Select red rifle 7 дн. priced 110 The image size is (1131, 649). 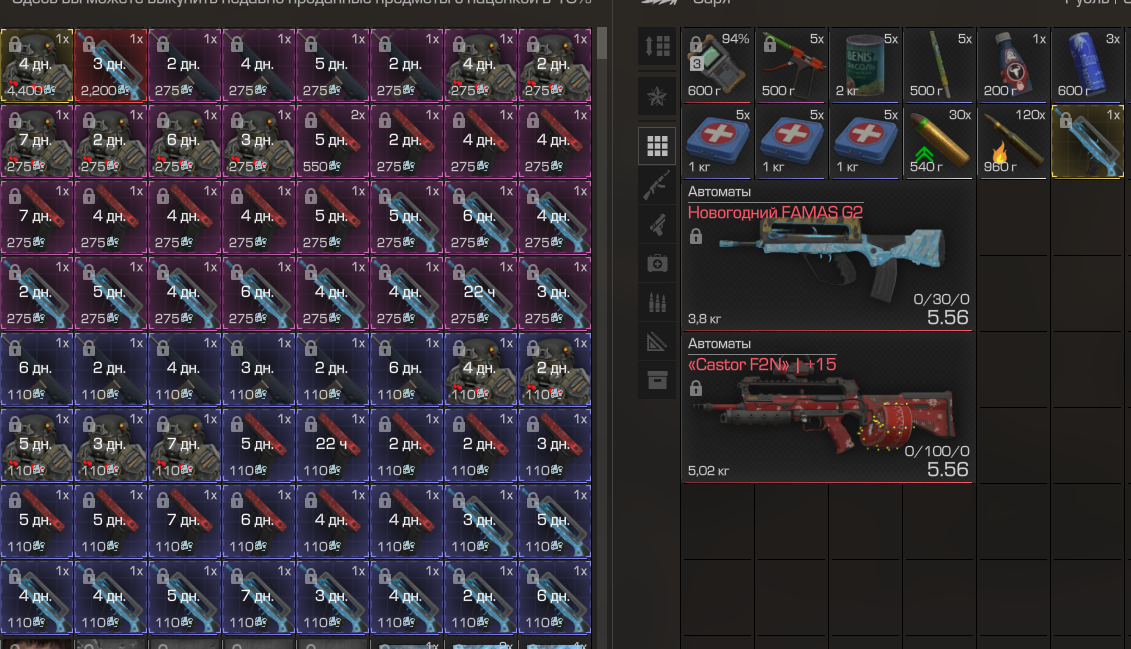tap(185, 521)
